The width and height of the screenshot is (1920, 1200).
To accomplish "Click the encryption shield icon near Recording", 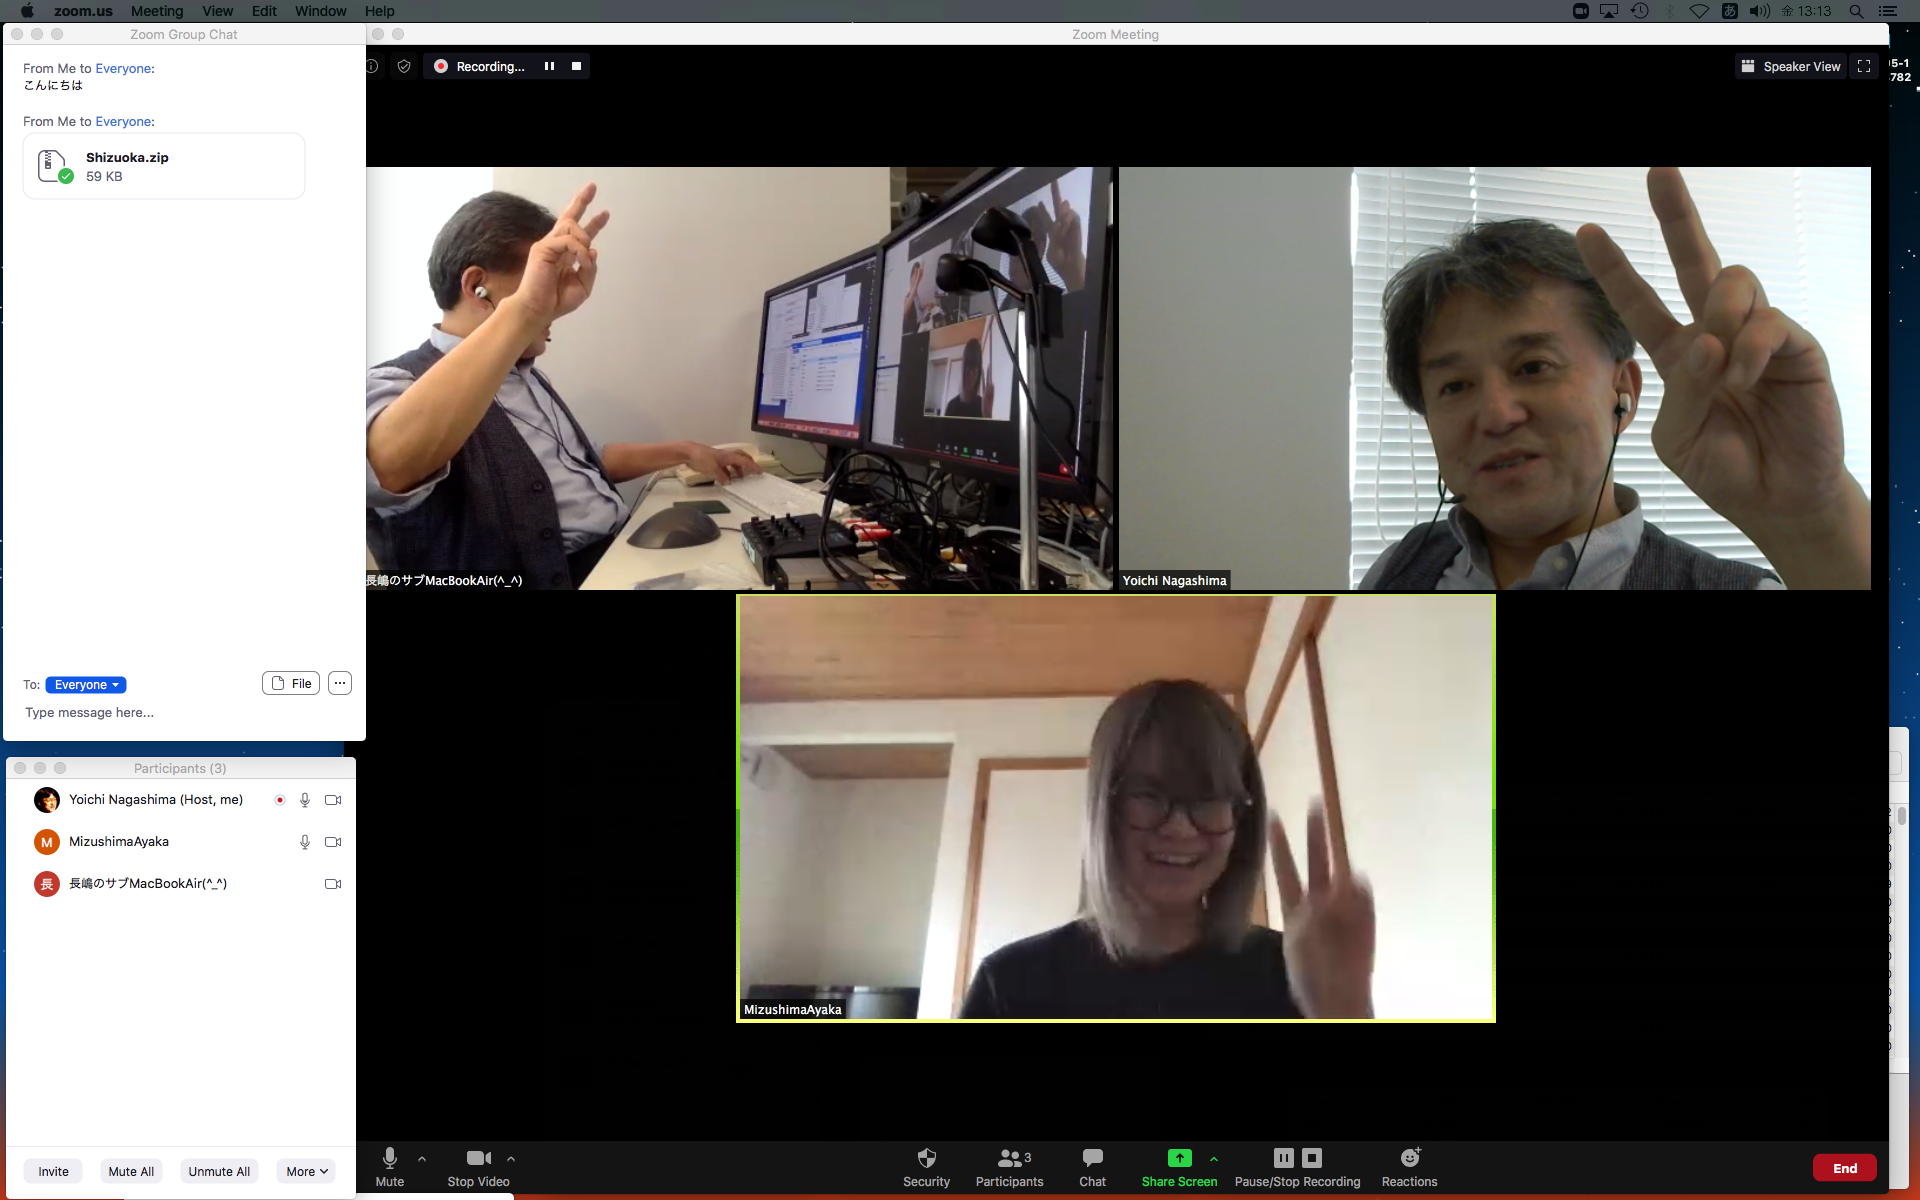I will (404, 66).
